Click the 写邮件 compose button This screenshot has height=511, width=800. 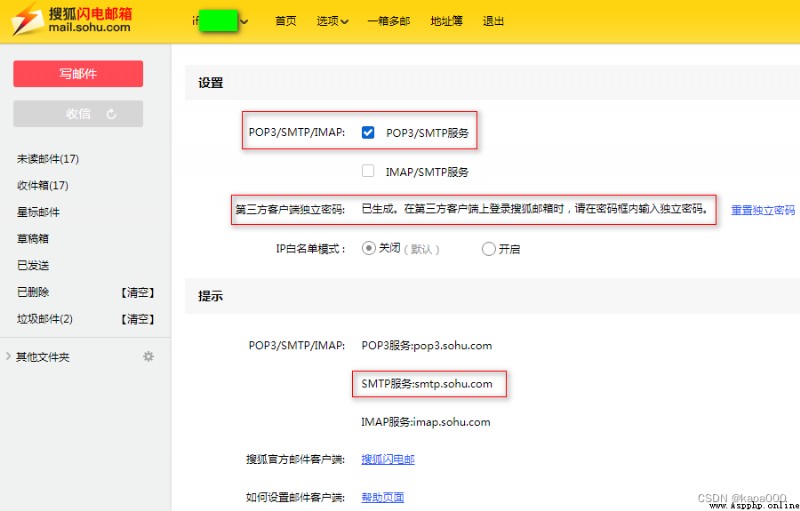coord(78,73)
